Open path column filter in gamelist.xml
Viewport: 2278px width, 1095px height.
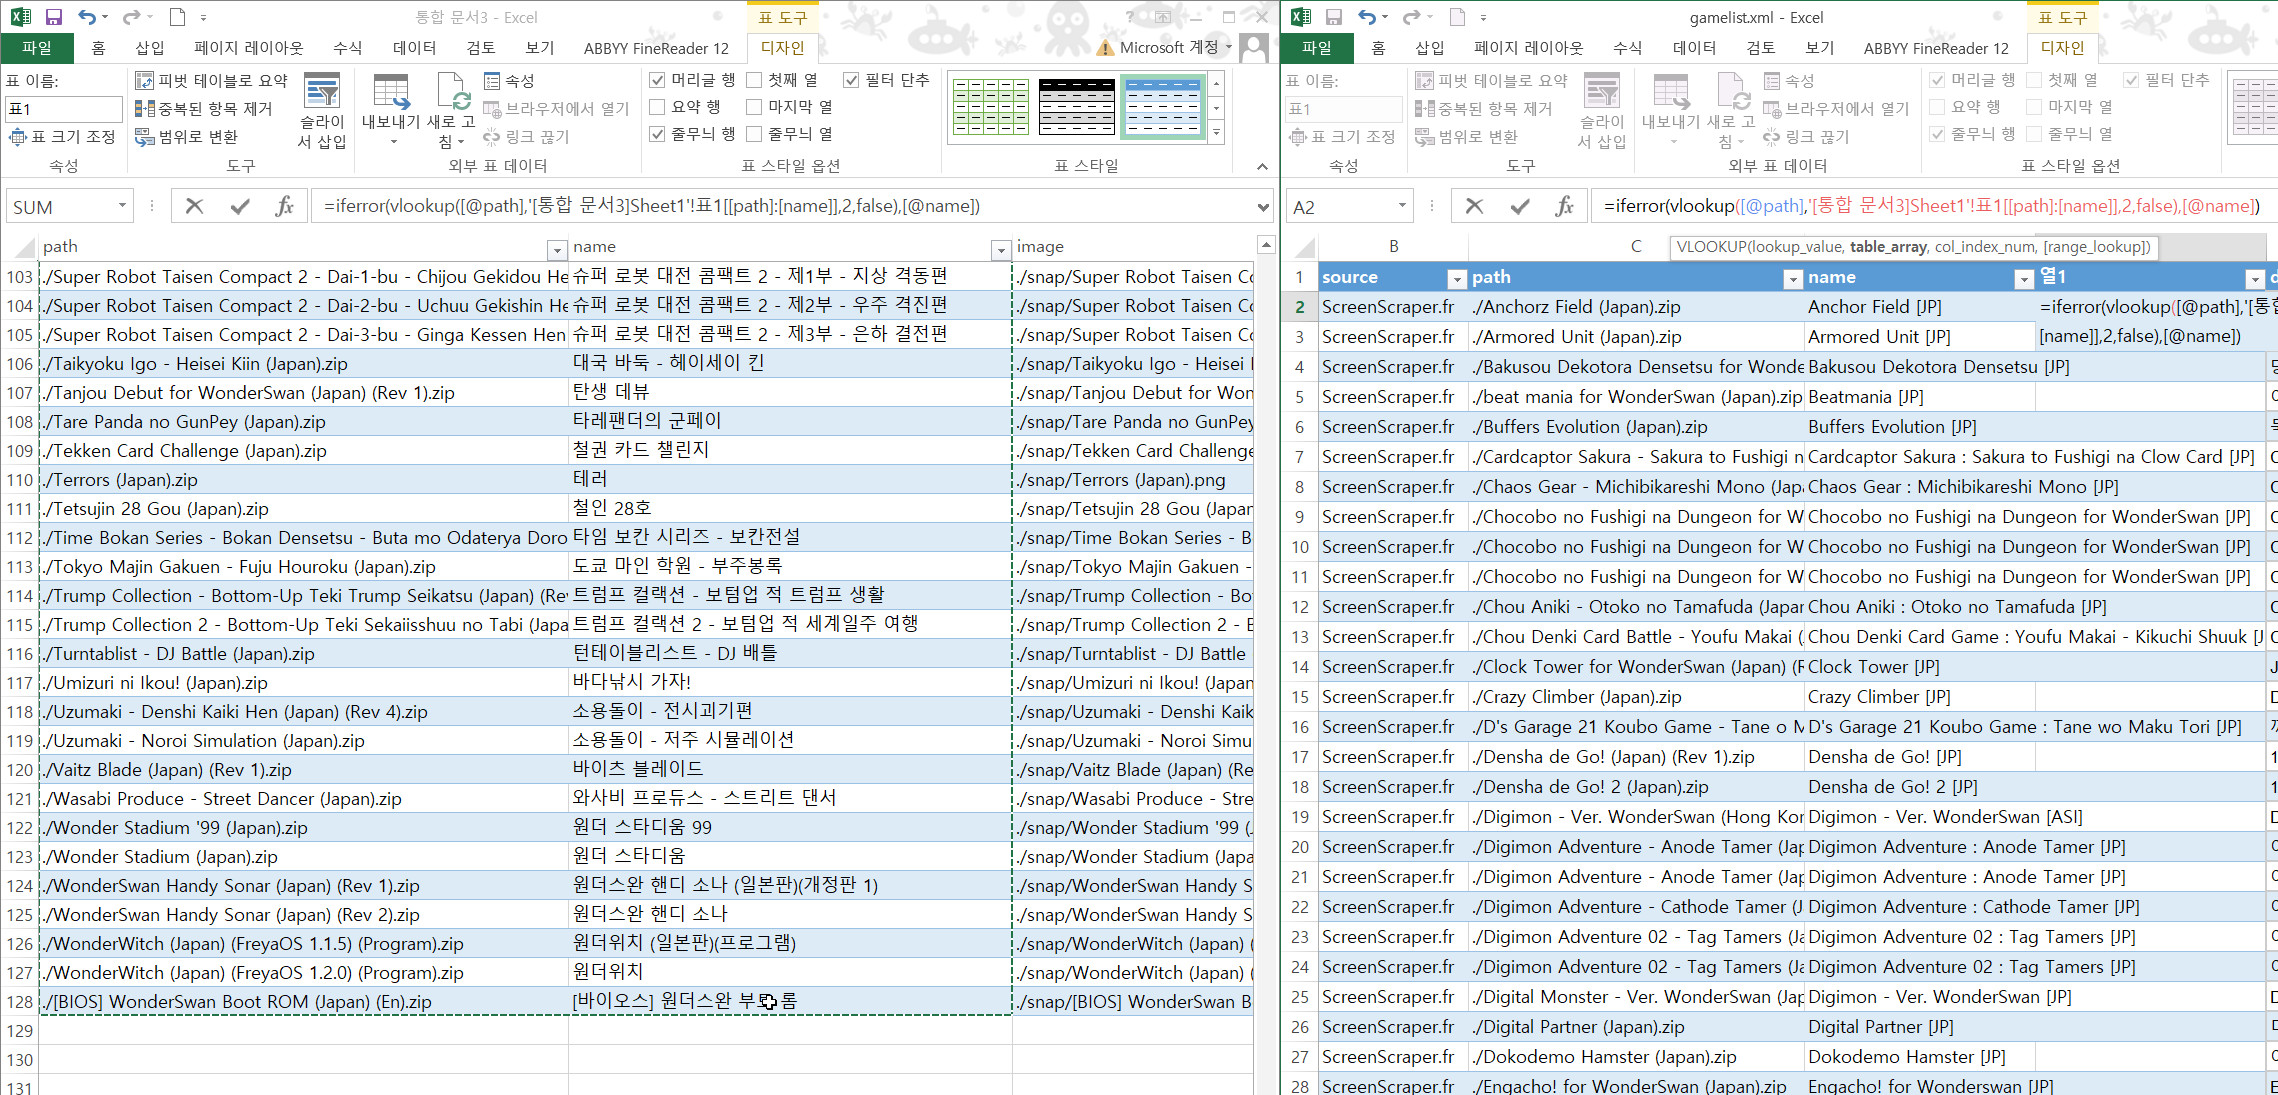(x=1793, y=279)
